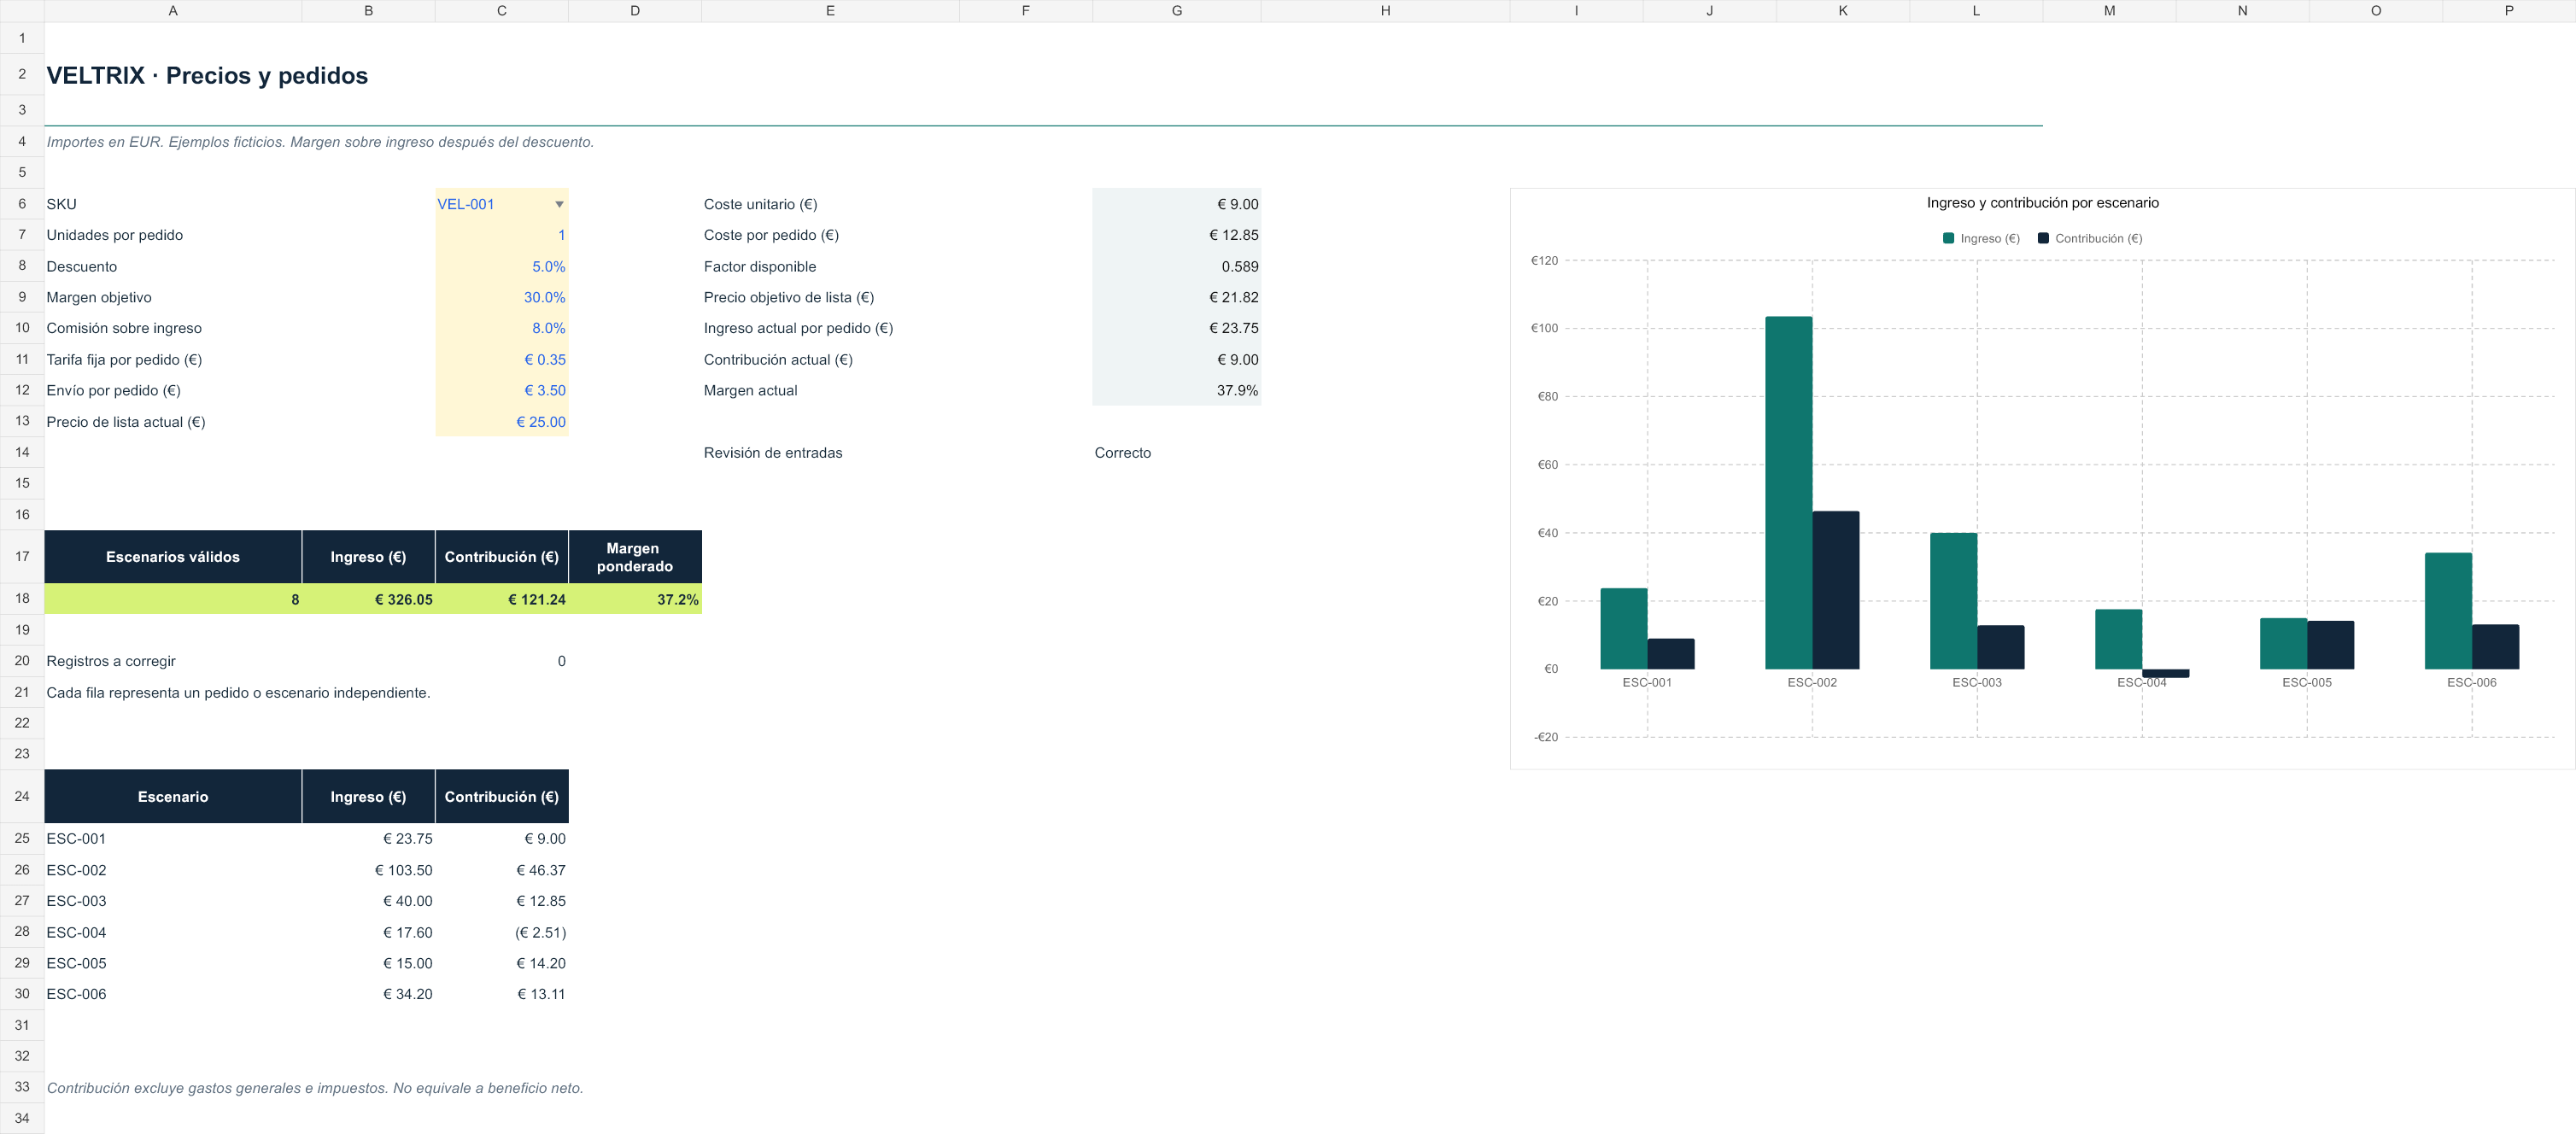The image size is (2576, 1134).
Task: Select the Factor disponible value 0.589
Action: pyautogui.click(x=1177, y=267)
